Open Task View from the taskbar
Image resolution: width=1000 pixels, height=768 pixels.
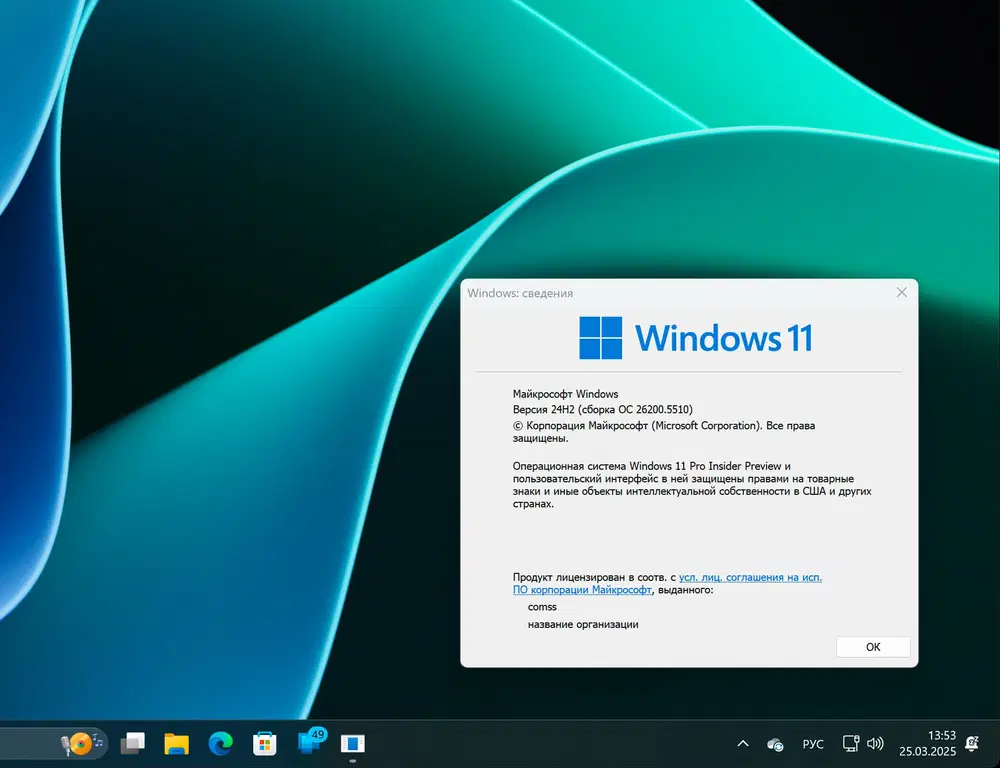point(133,743)
